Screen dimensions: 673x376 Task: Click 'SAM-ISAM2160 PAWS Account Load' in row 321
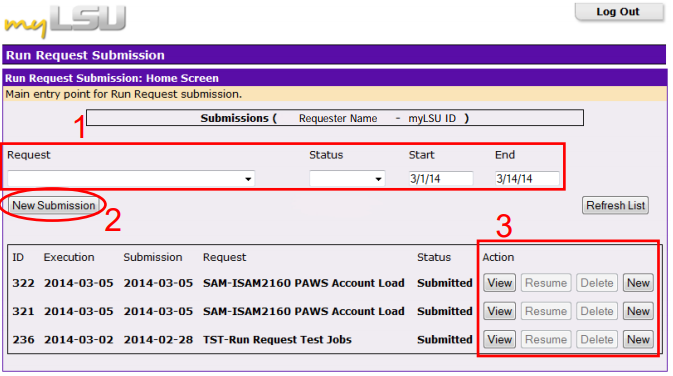click(x=303, y=312)
